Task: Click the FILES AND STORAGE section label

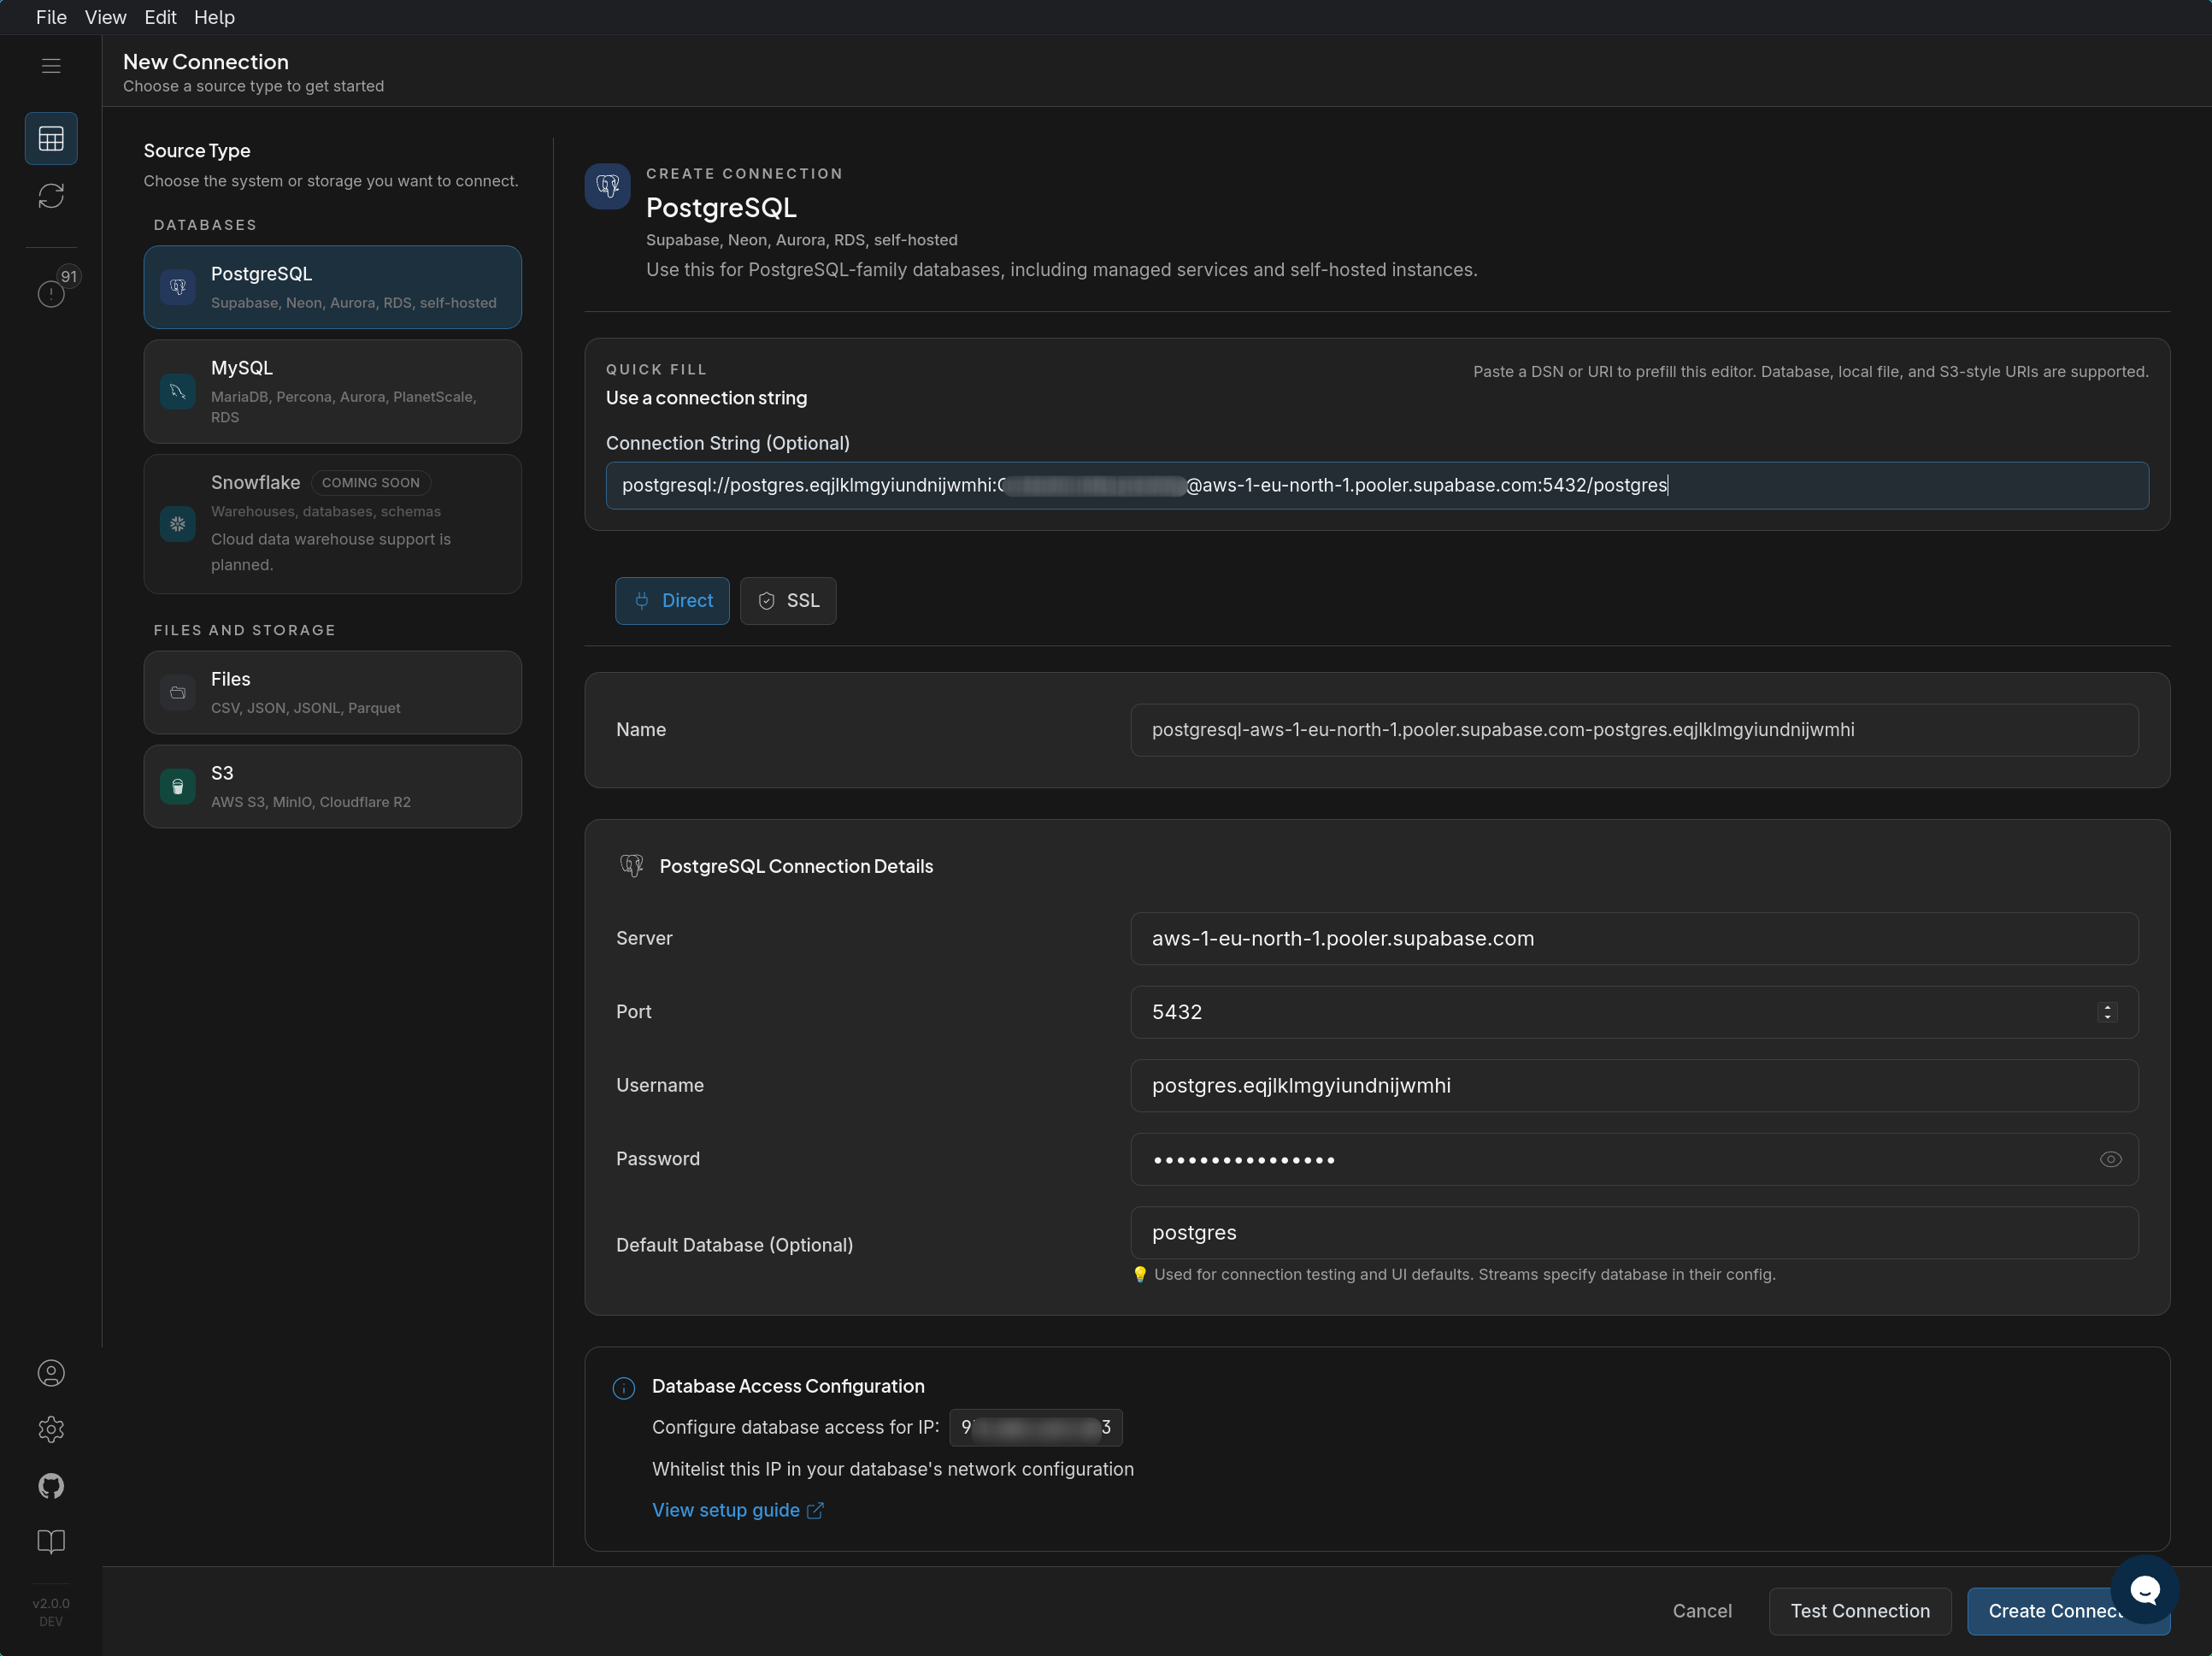Action: click(x=244, y=630)
